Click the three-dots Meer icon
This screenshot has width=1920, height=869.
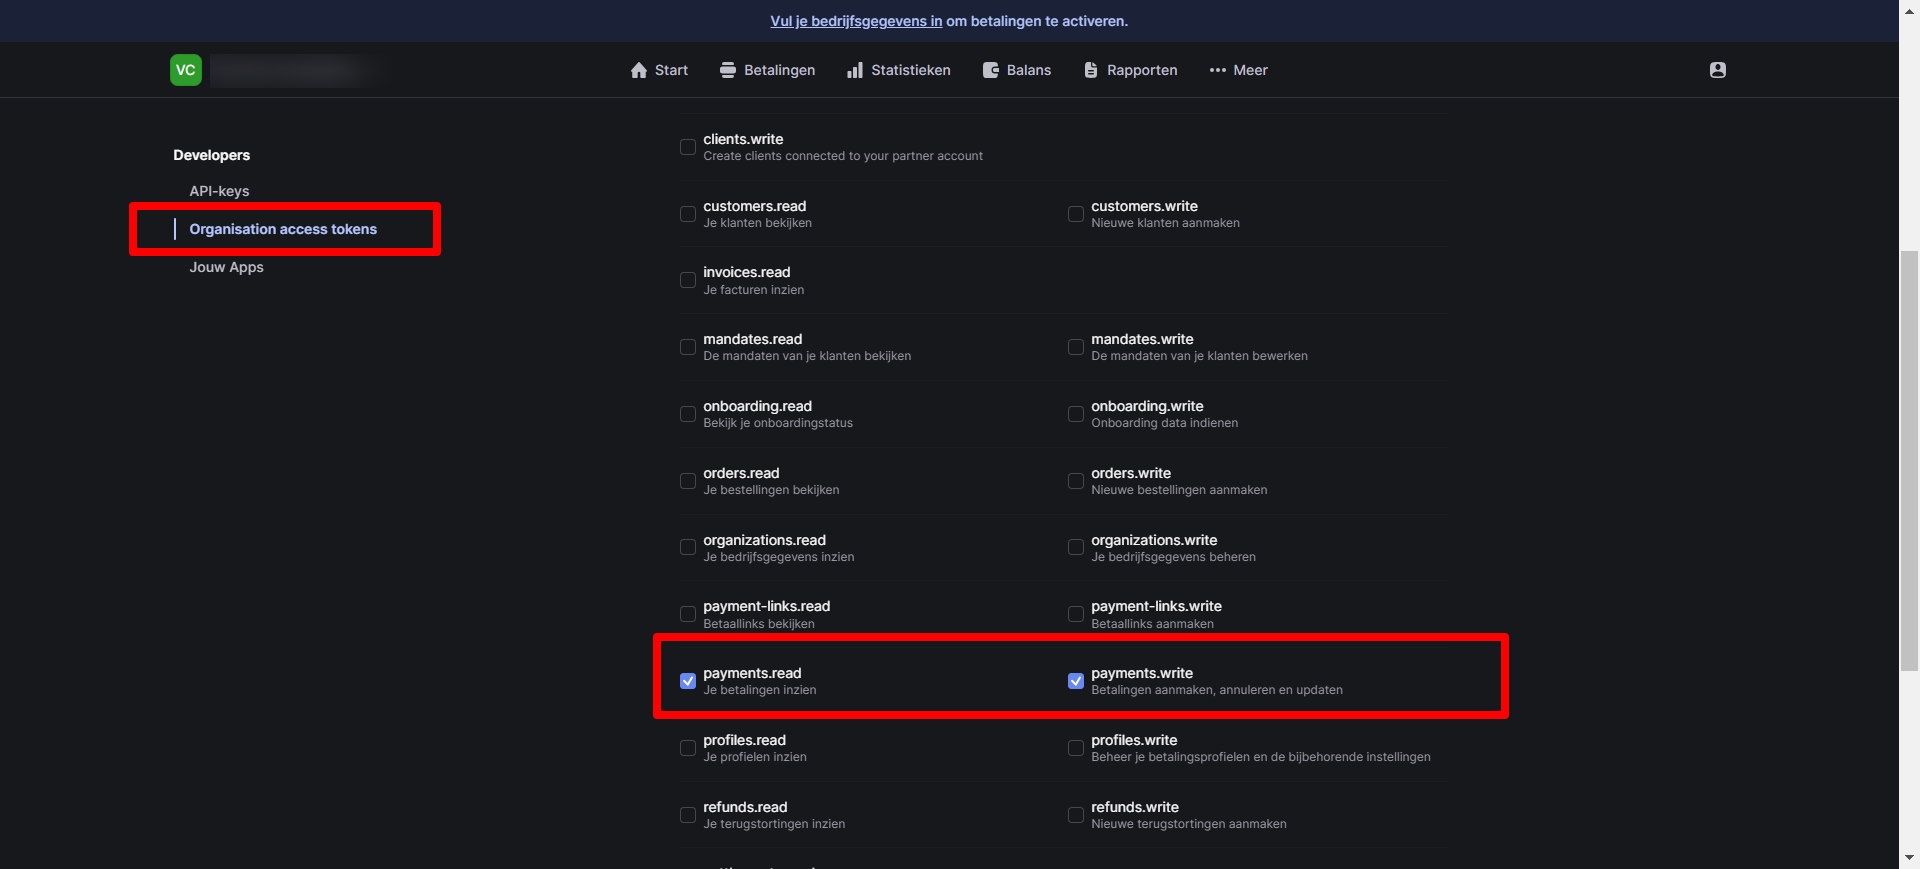pyautogui.click(x=1217, y=70)
